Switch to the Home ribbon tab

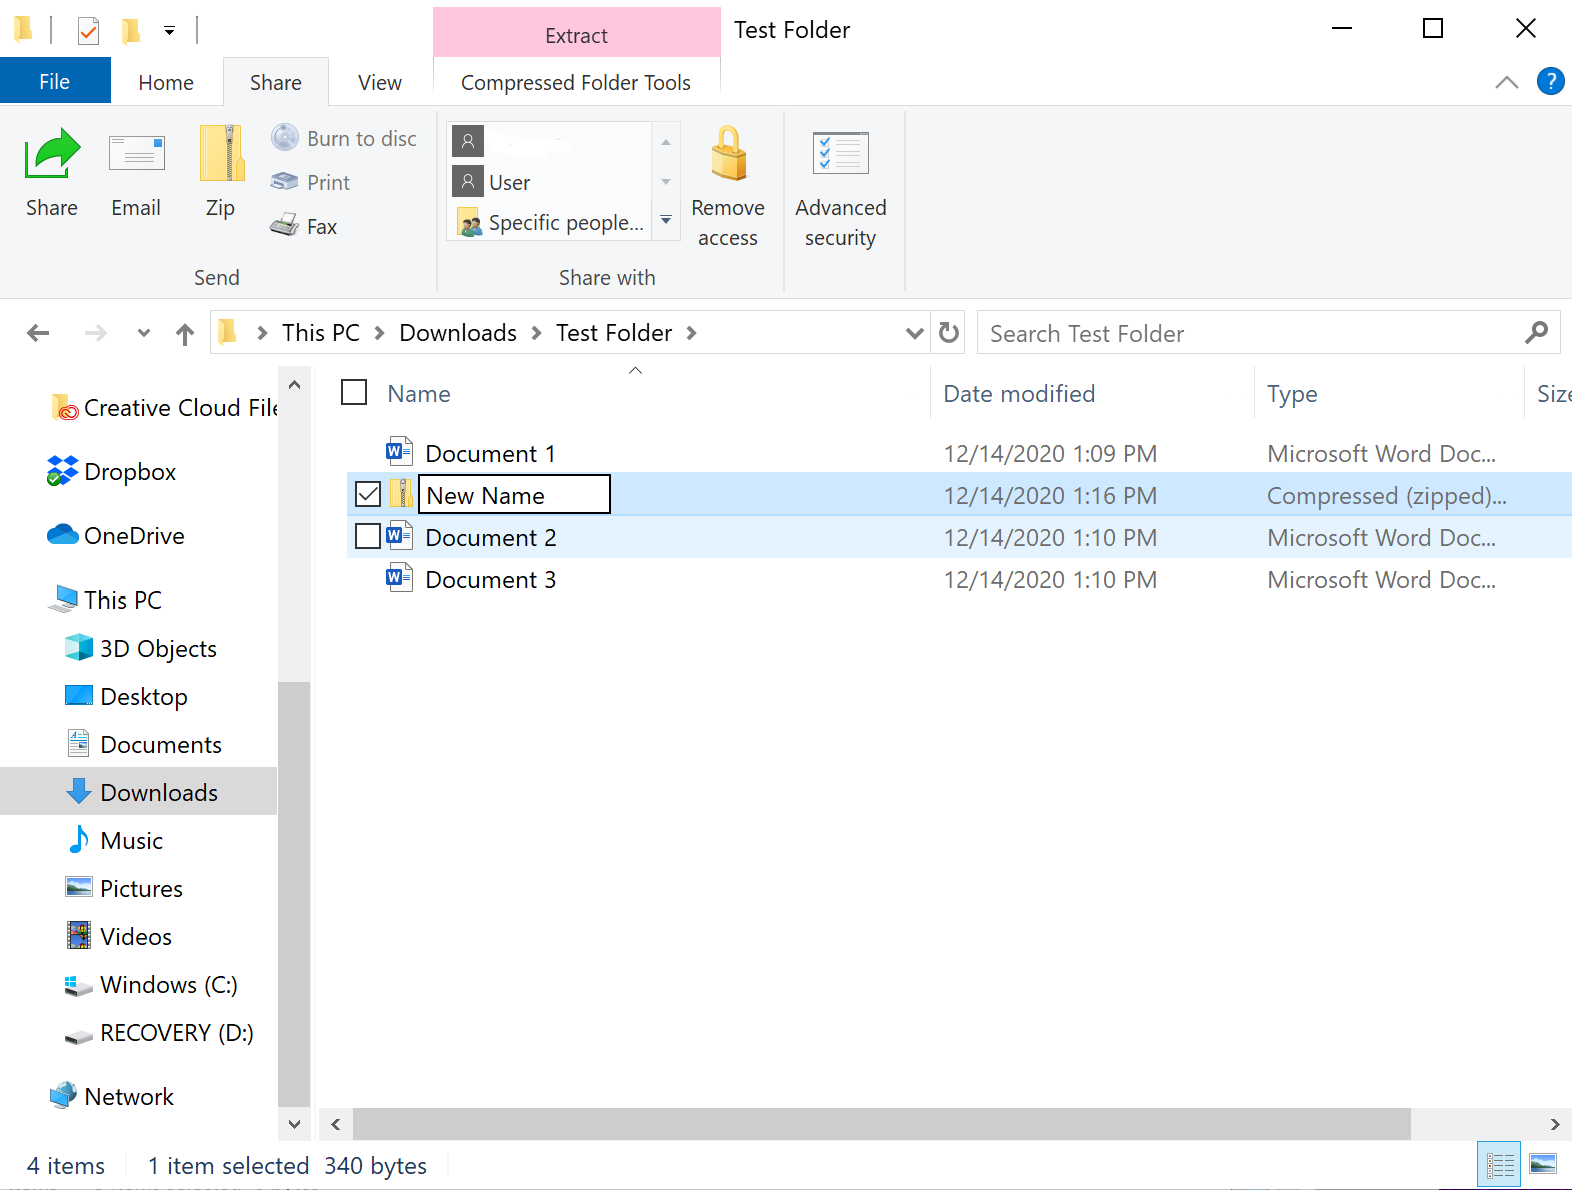(x=166, y=82)
